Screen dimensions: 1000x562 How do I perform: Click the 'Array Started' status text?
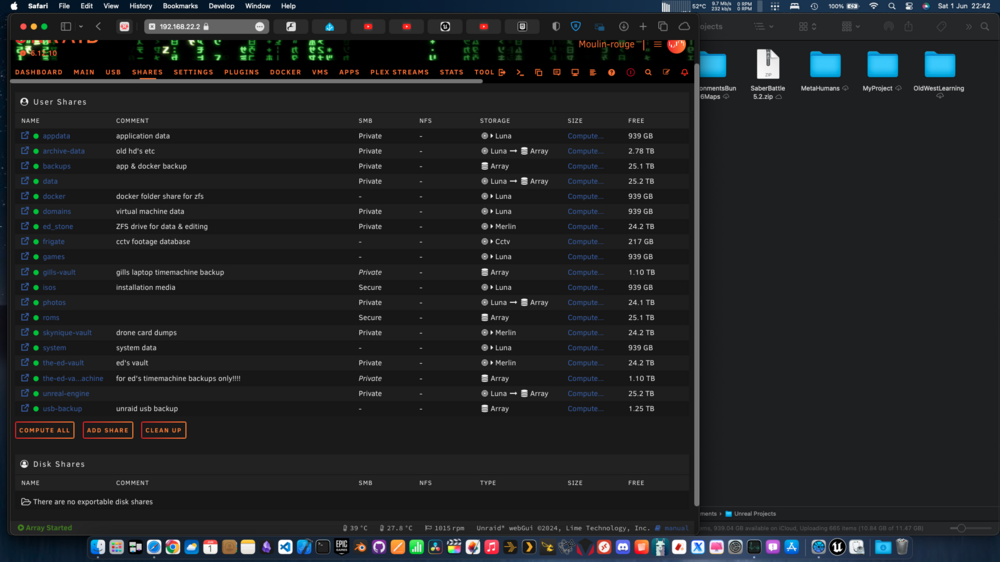click(x=45, y=528)
